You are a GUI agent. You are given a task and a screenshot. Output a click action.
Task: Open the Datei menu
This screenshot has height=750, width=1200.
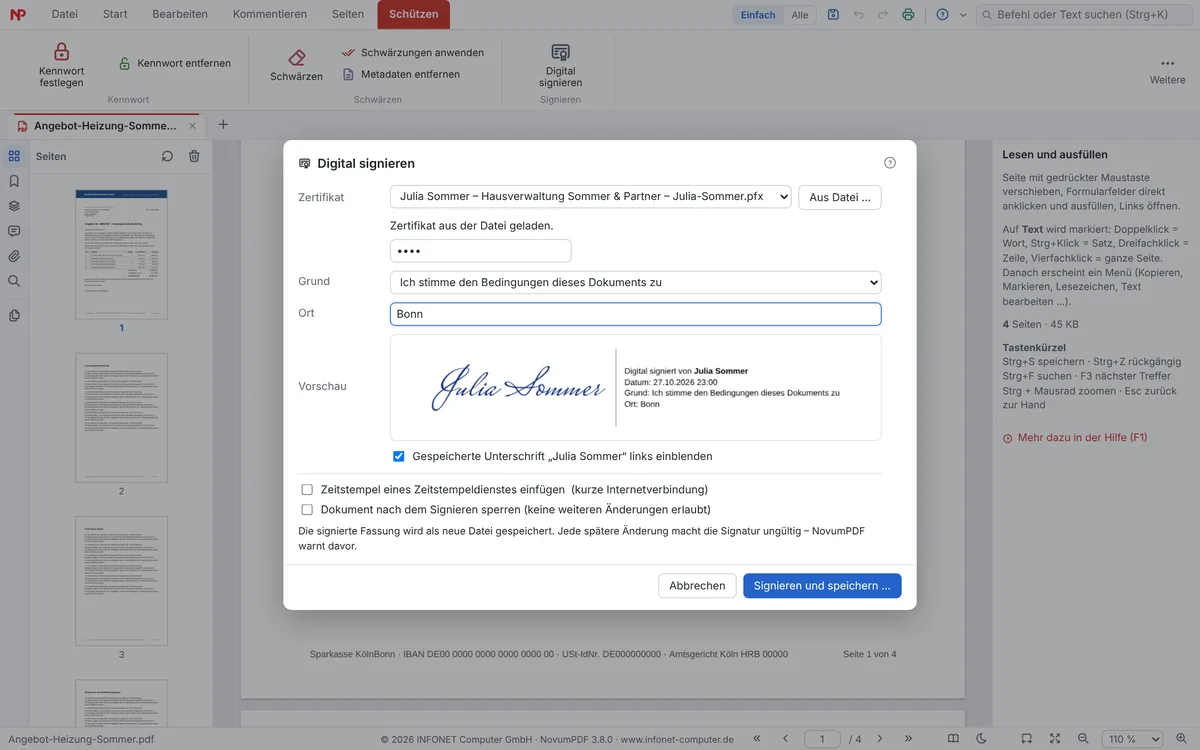[x=64, y=14]
